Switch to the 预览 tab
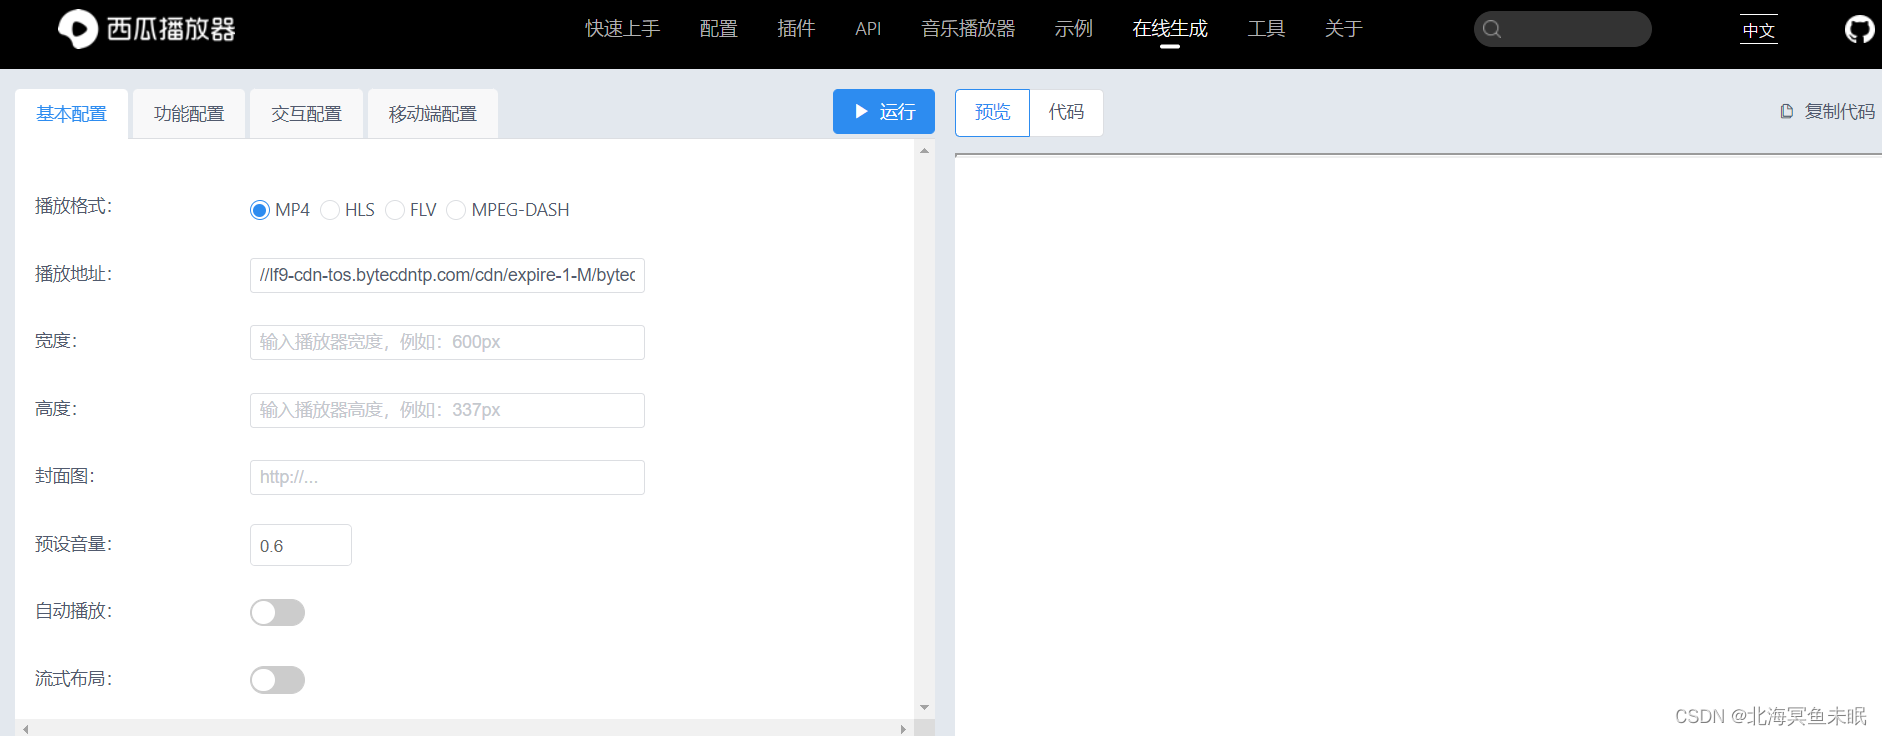The height and width of the screenshot is (736, 1882). pyautogui.click(x=992, y=112)
